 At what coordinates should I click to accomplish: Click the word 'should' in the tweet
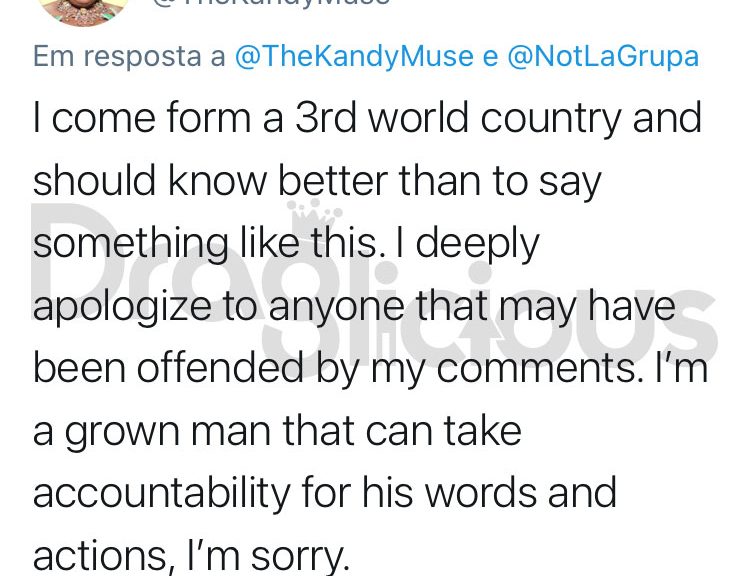click(x=94, y=180)
